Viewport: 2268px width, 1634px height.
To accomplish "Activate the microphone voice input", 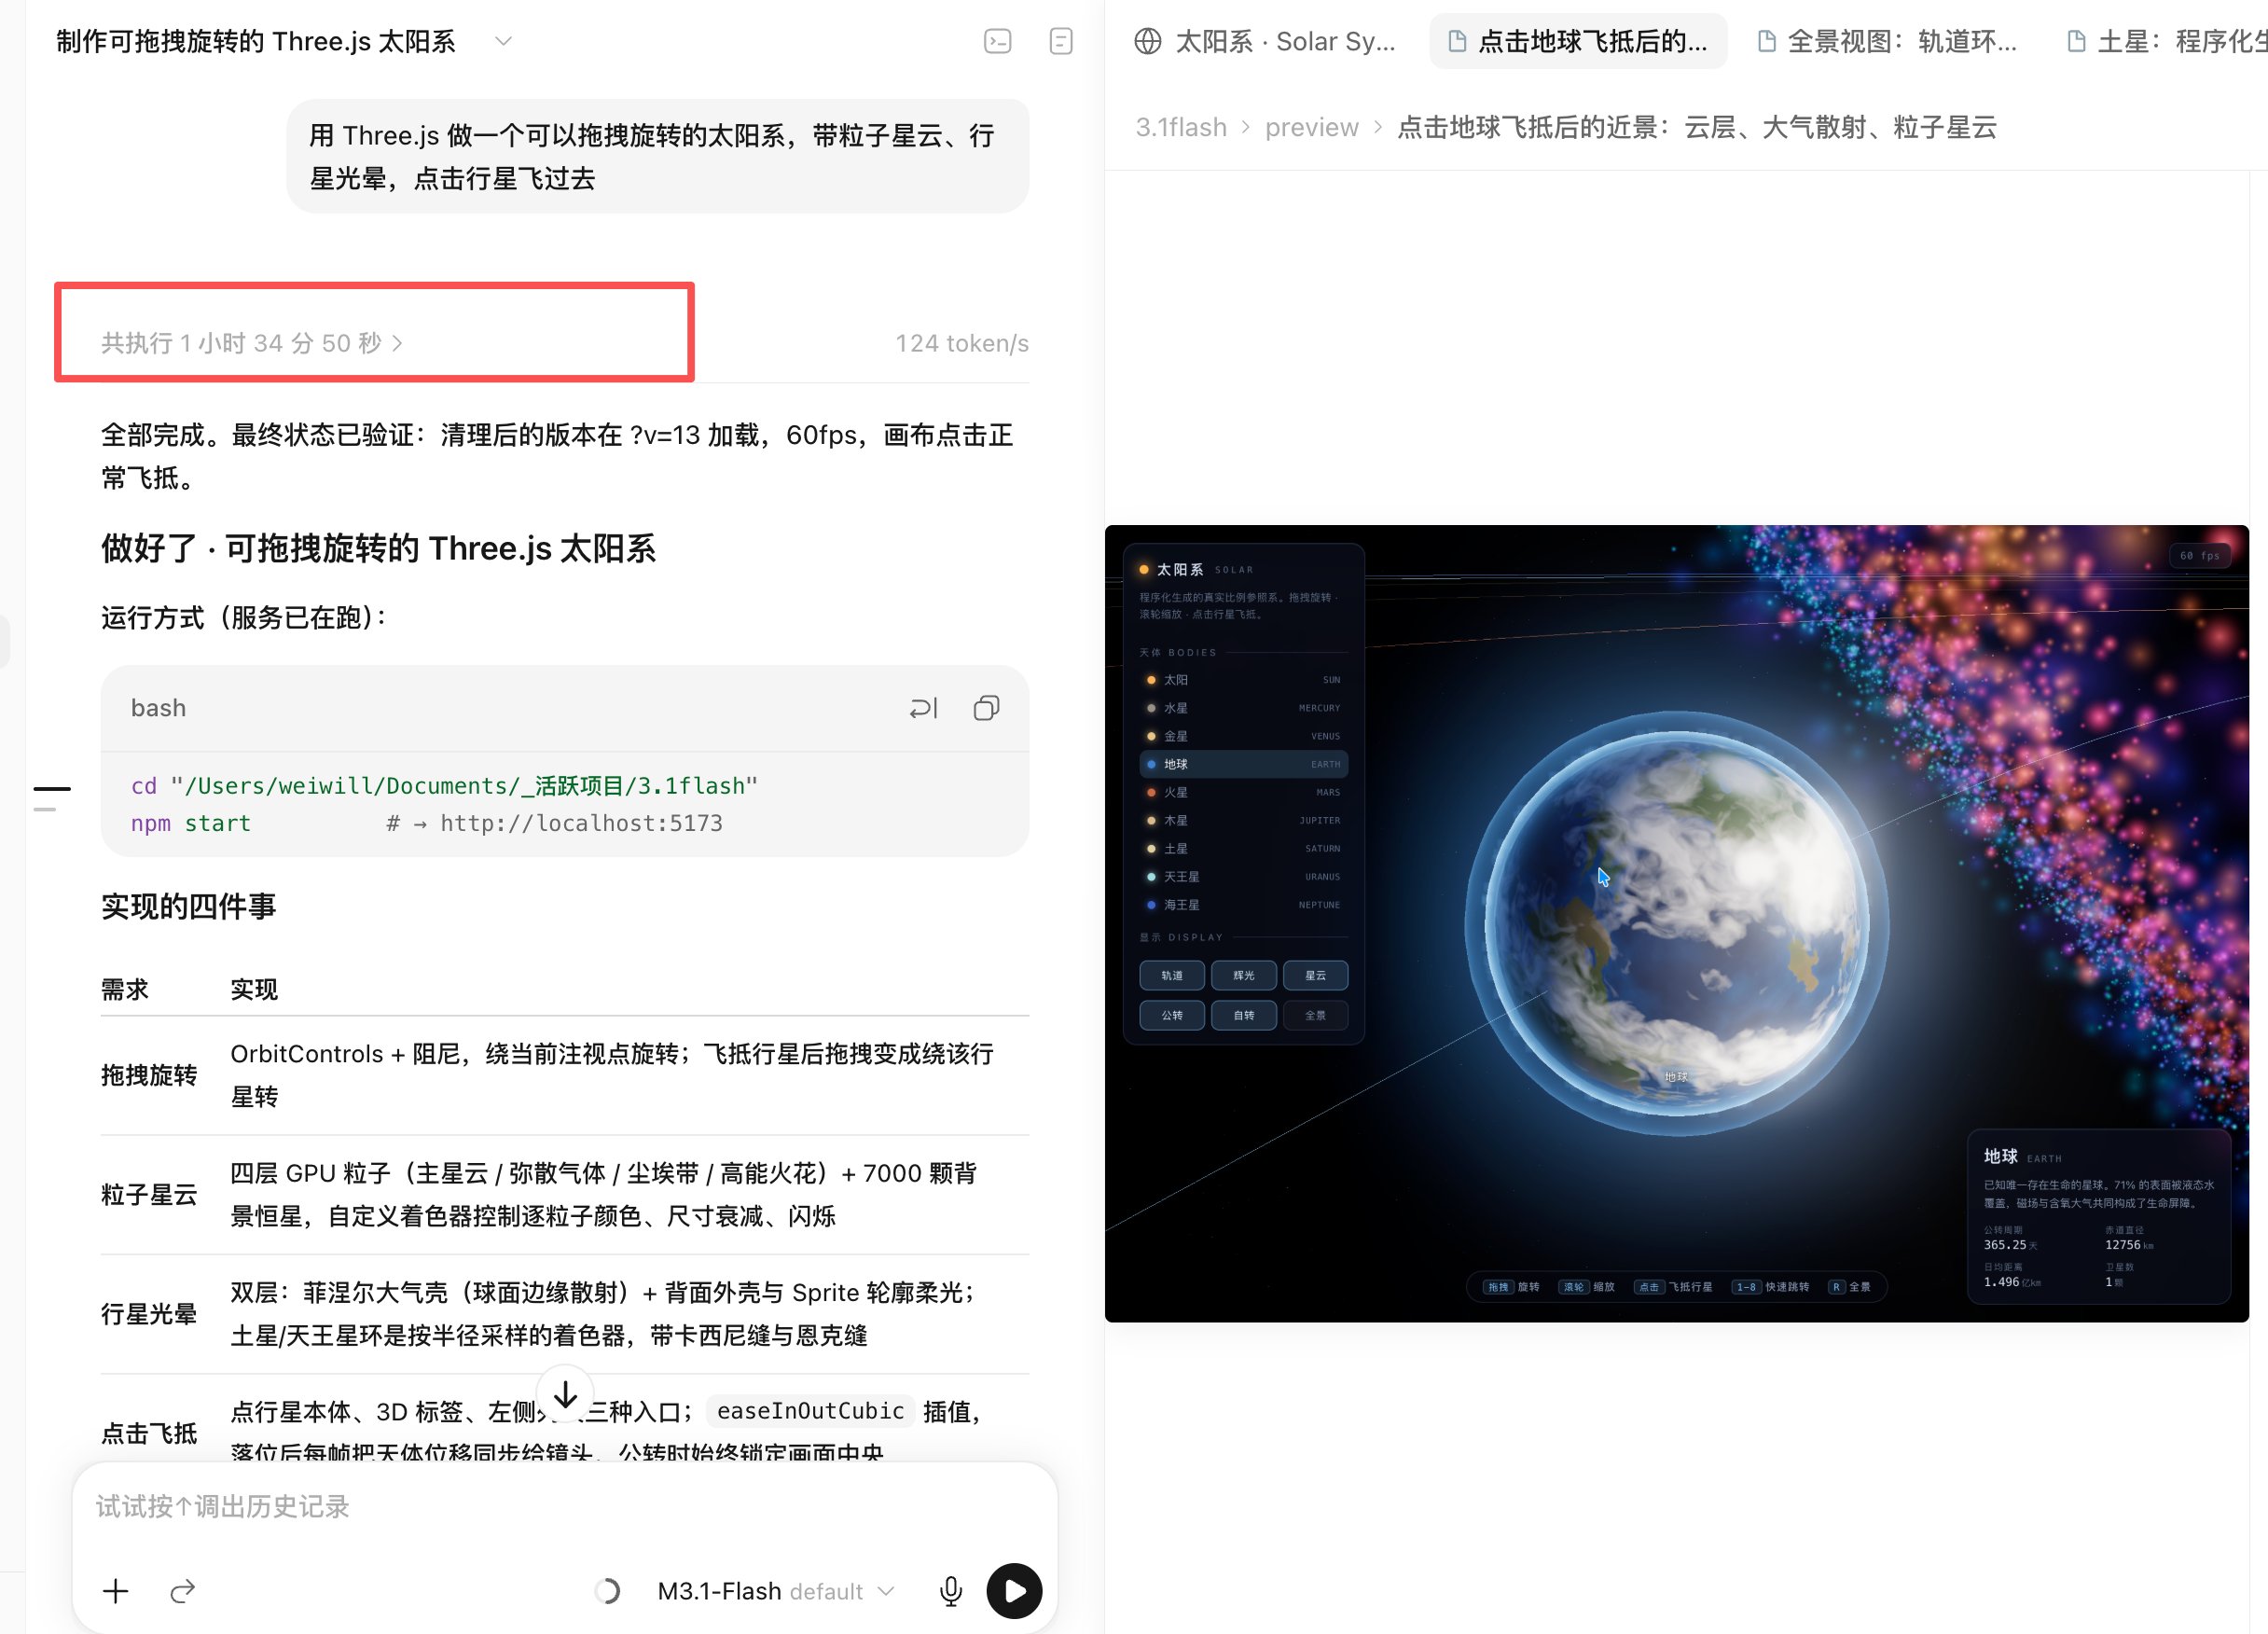I will point(951,1590).
